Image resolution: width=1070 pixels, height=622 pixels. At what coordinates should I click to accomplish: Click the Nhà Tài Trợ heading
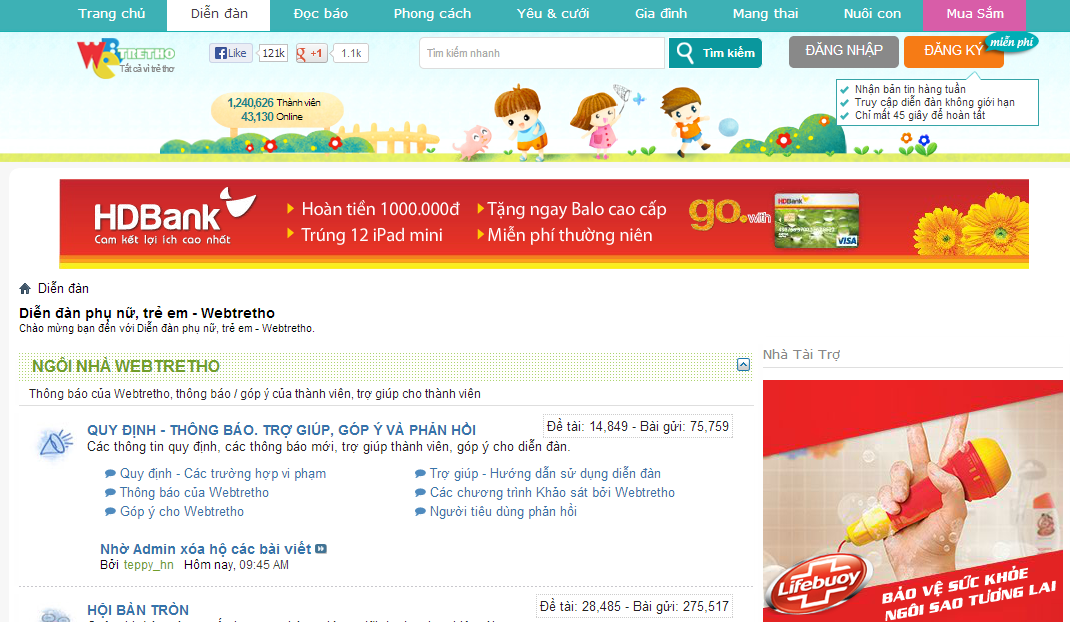click(801, 354)
